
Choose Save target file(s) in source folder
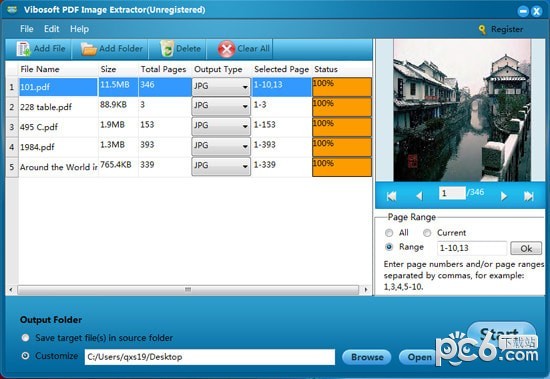coord(25,338)
